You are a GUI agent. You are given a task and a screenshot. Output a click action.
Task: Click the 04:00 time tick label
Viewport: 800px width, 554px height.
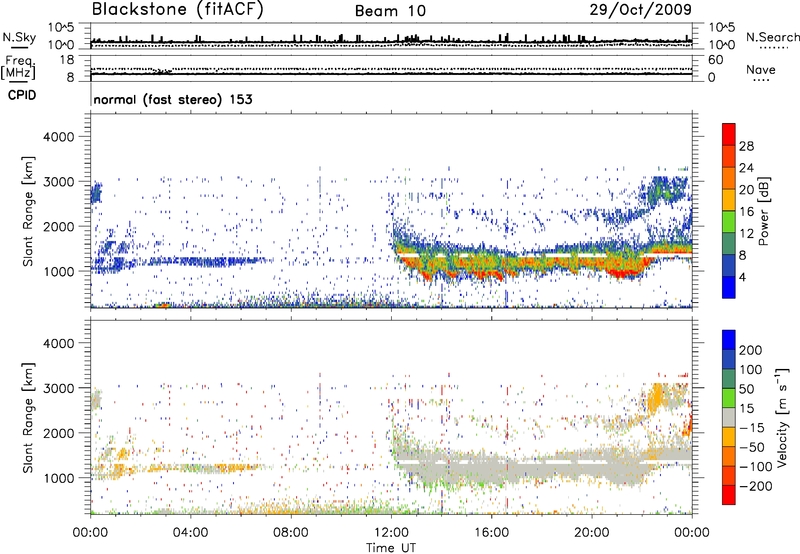pyautogui.click(x=190, y=533)
